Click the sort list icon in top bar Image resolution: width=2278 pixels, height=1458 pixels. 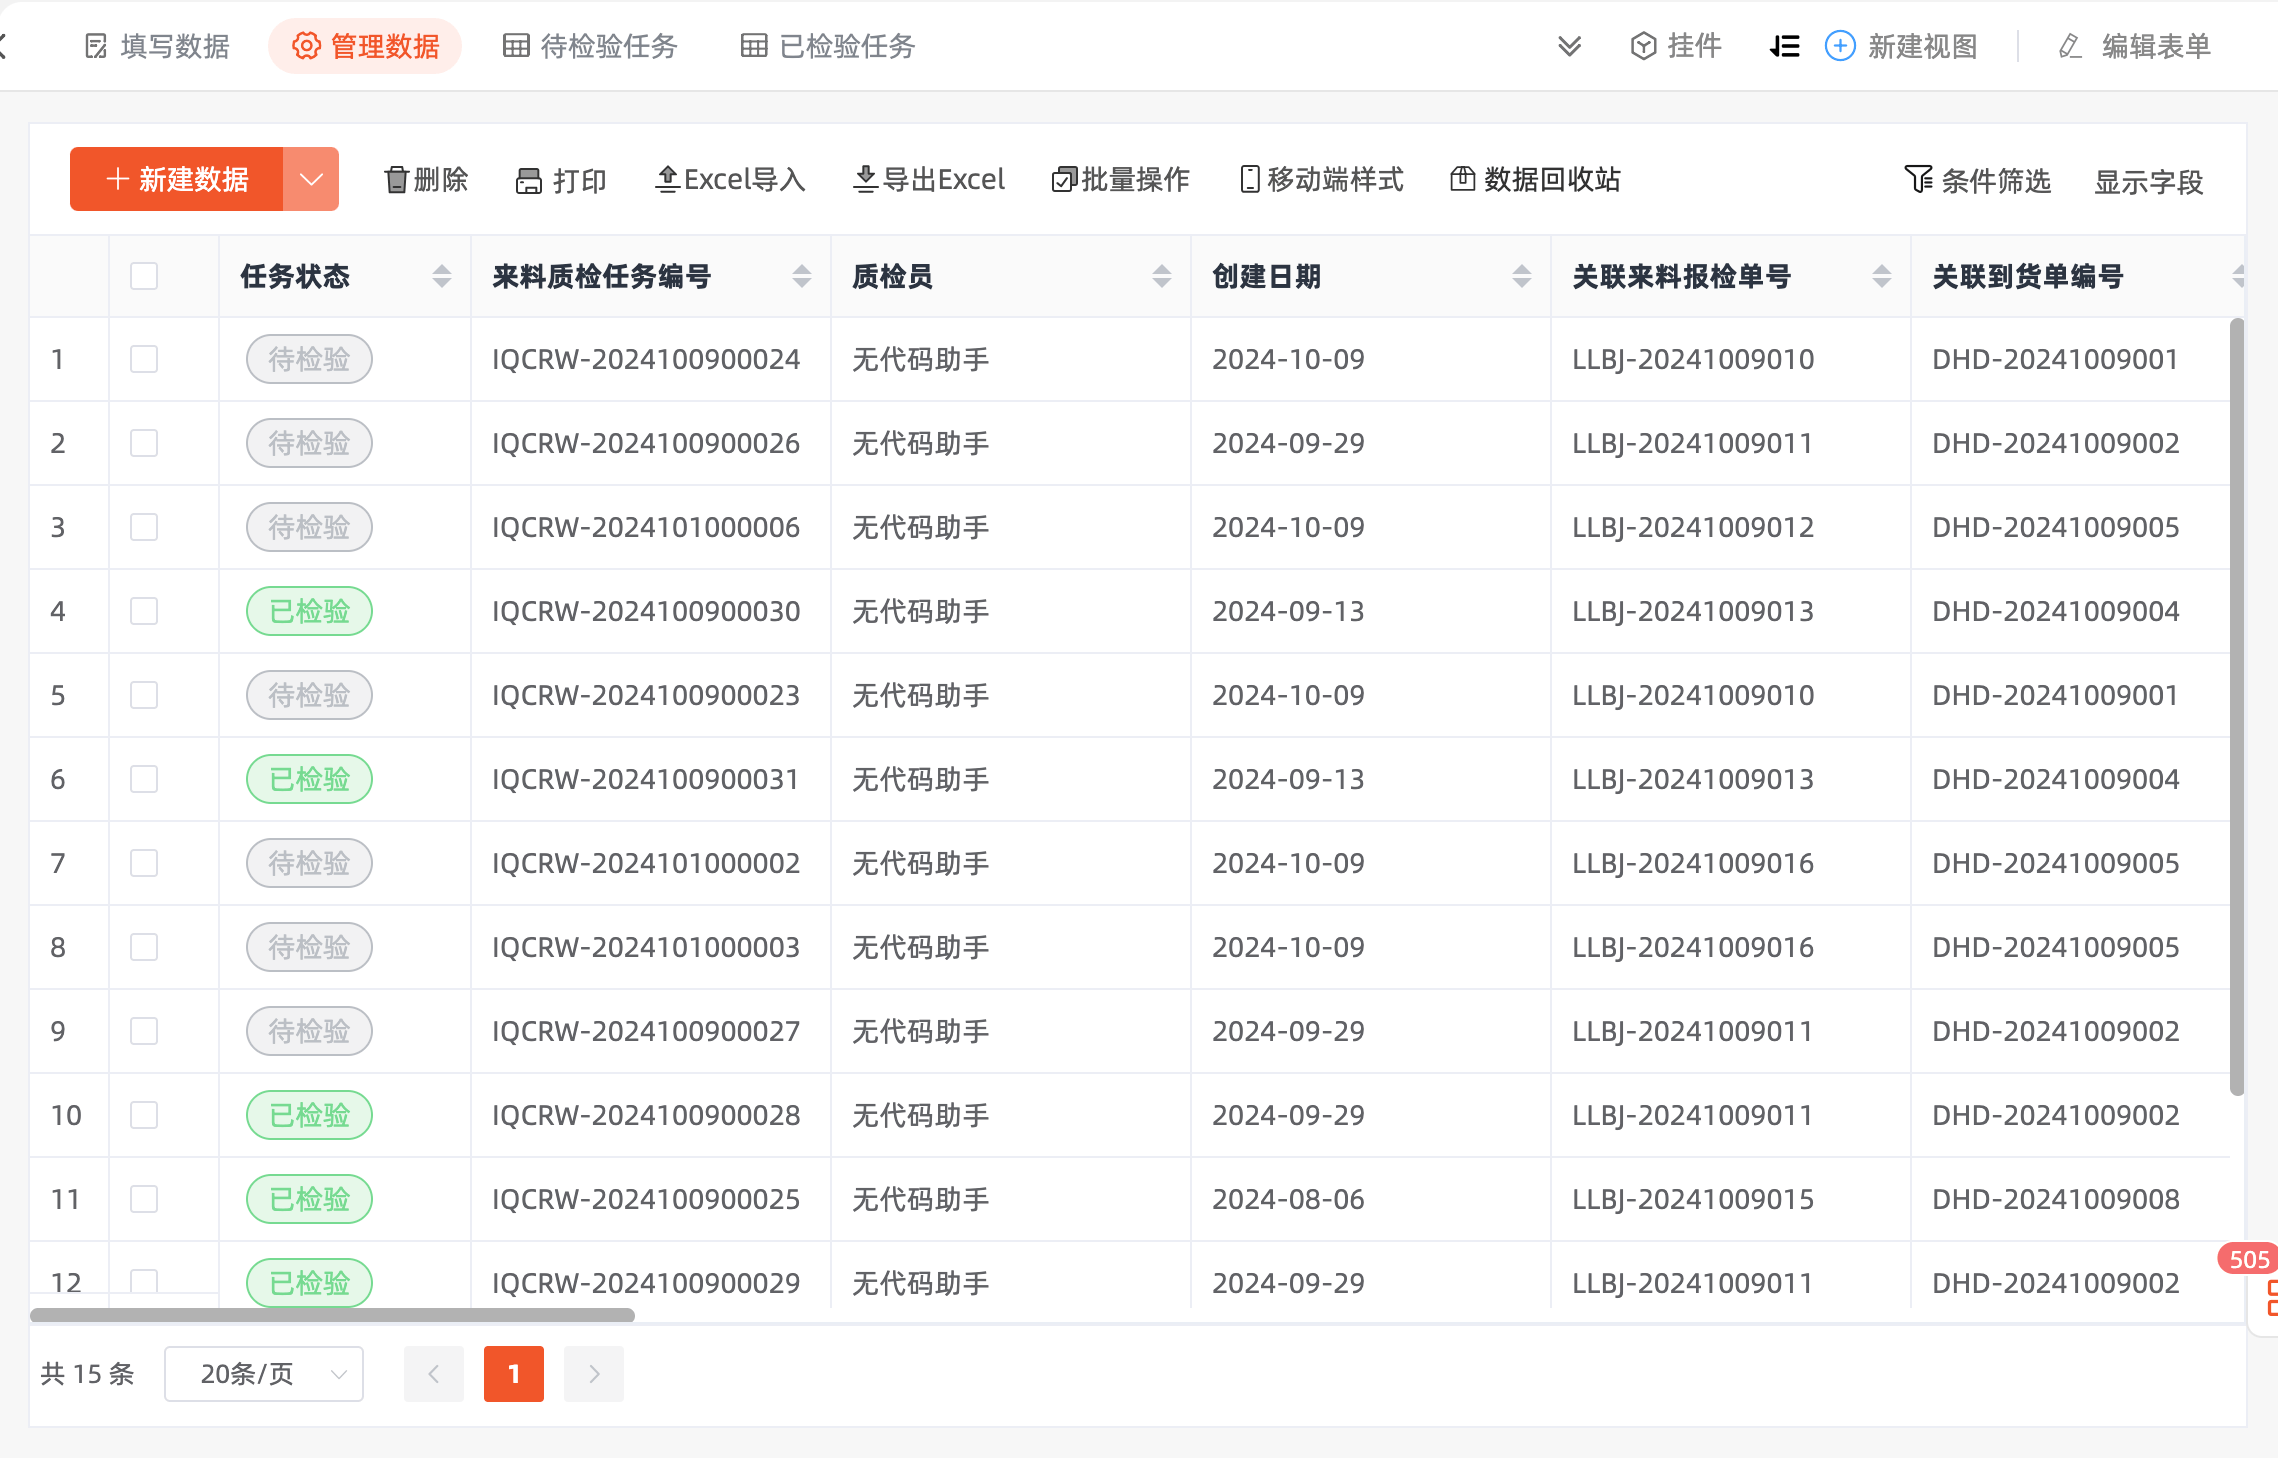click(1784, 46)
